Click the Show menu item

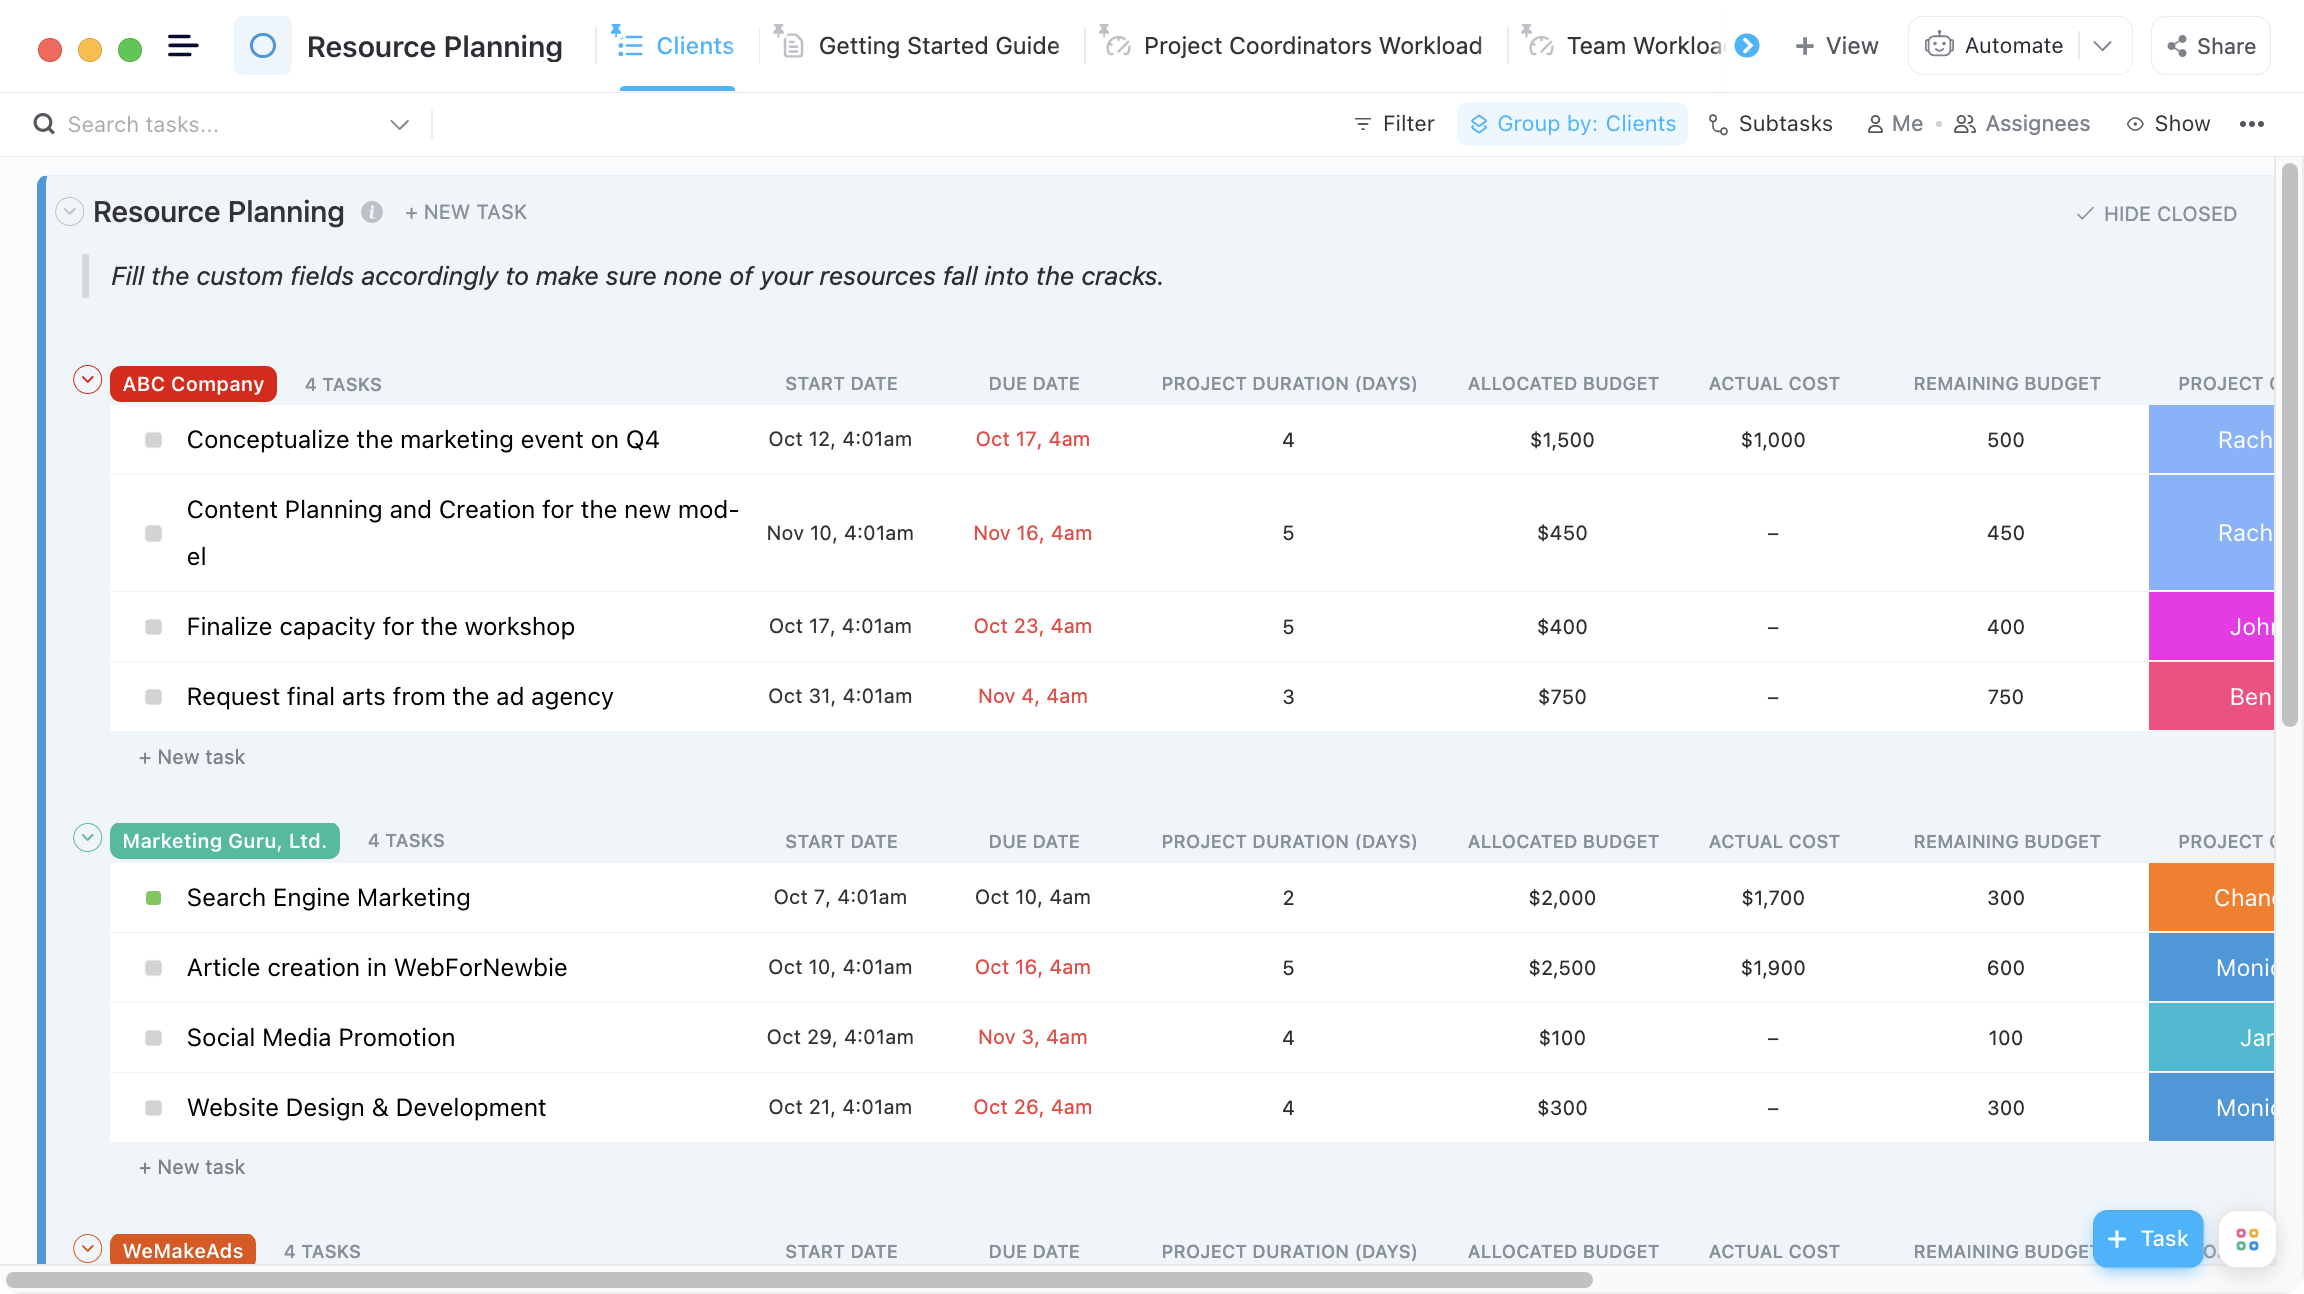click(2168, 123)
